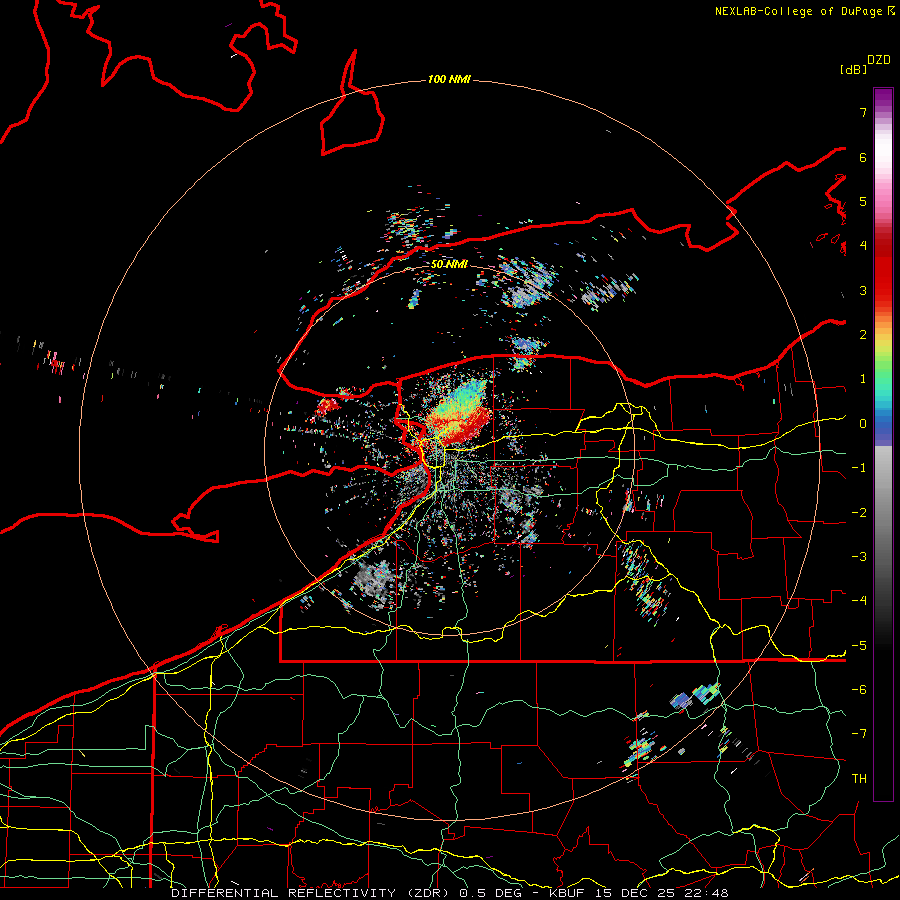Click the DZD legend title
900x900 pixels.
(x=879, y=60)
